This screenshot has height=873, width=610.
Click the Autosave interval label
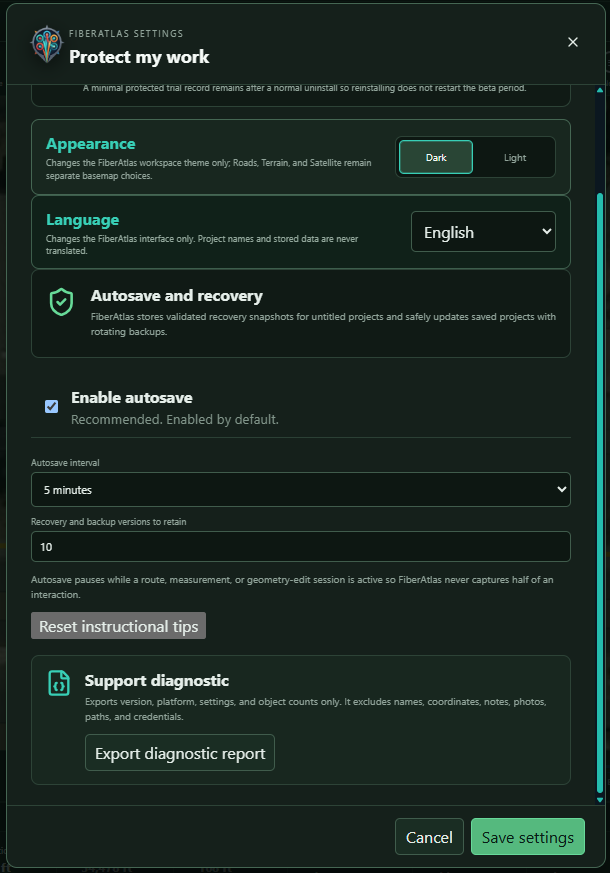click(65, 463)
